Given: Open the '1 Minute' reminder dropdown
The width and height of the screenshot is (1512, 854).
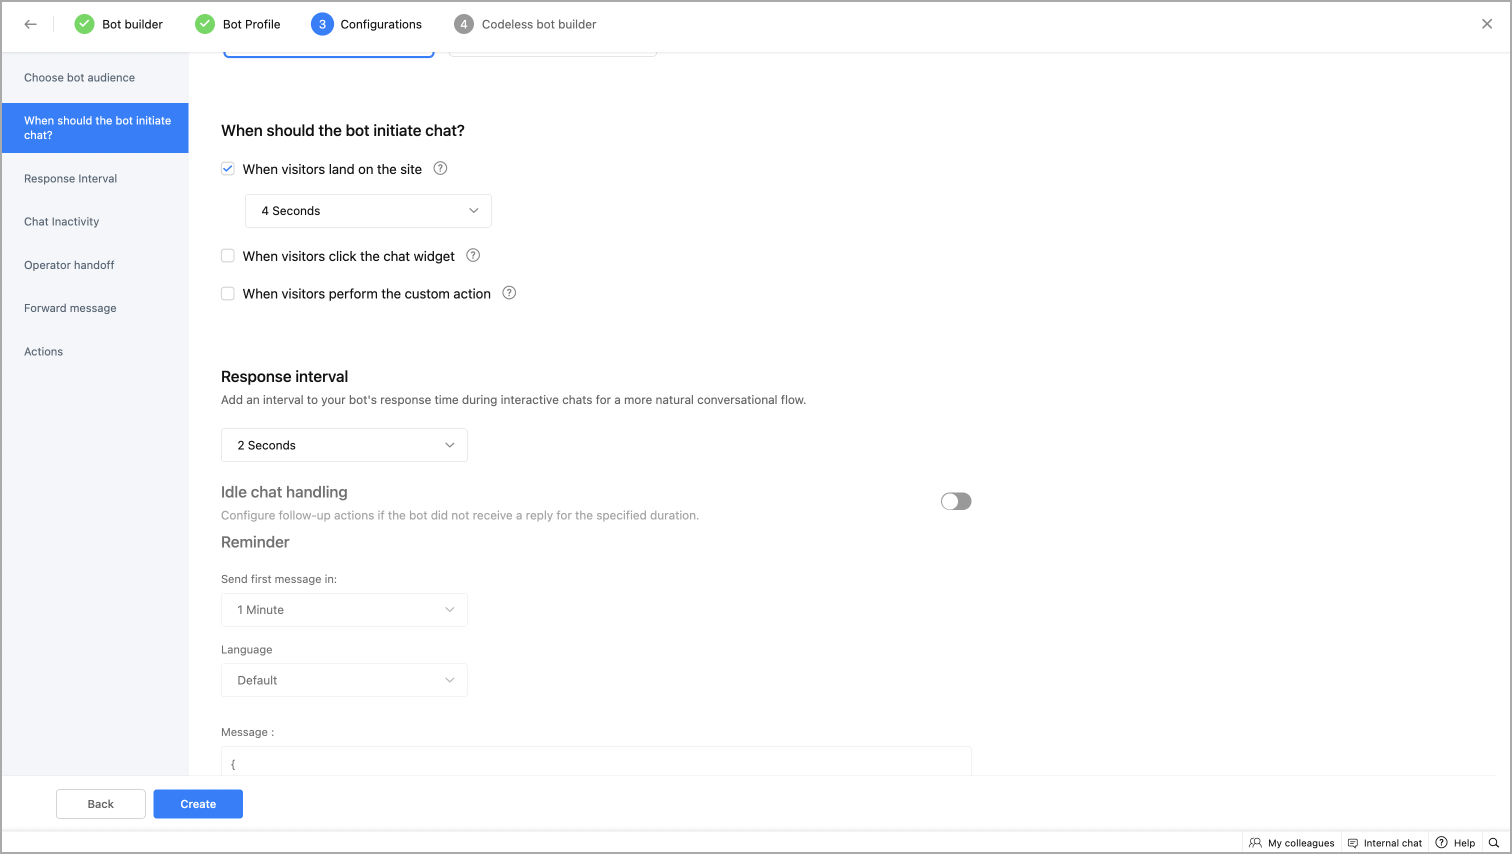Looking at the screenshot, I should coord(344,610).
